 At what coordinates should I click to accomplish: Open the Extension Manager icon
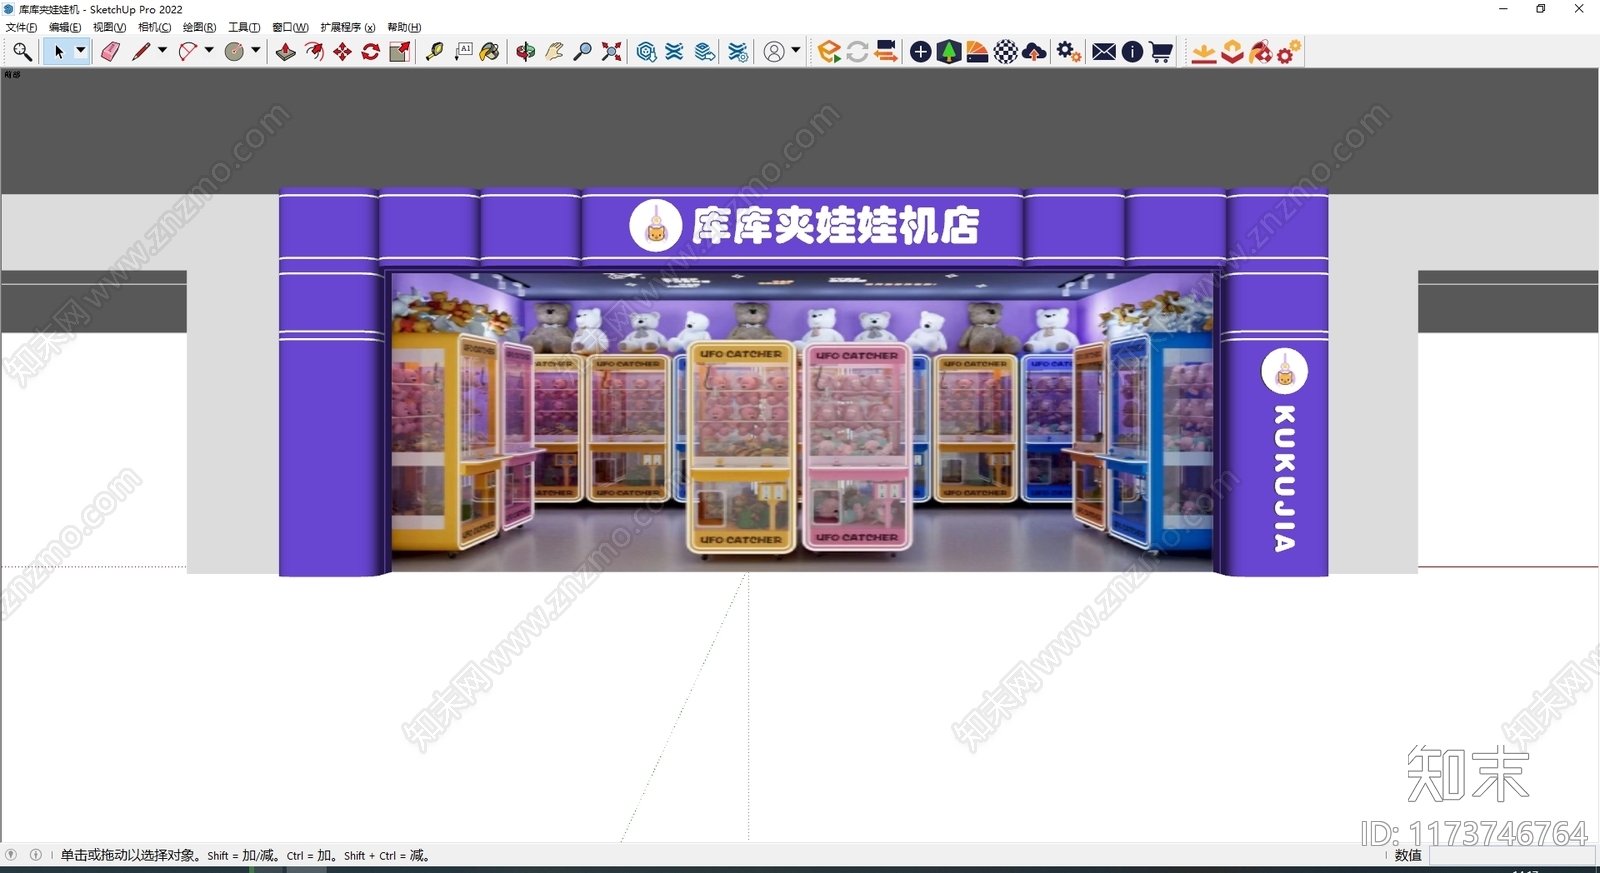click(x=738, y=52)
